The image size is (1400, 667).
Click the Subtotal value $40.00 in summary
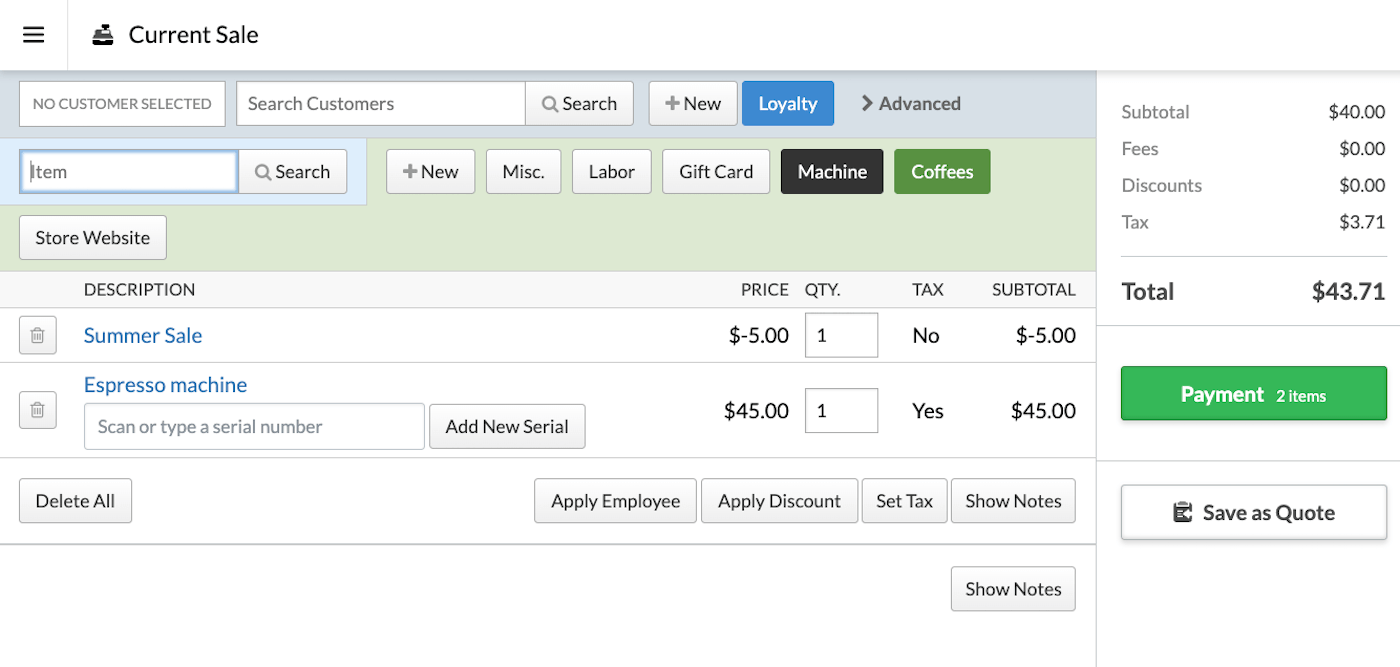[1357, 112]
